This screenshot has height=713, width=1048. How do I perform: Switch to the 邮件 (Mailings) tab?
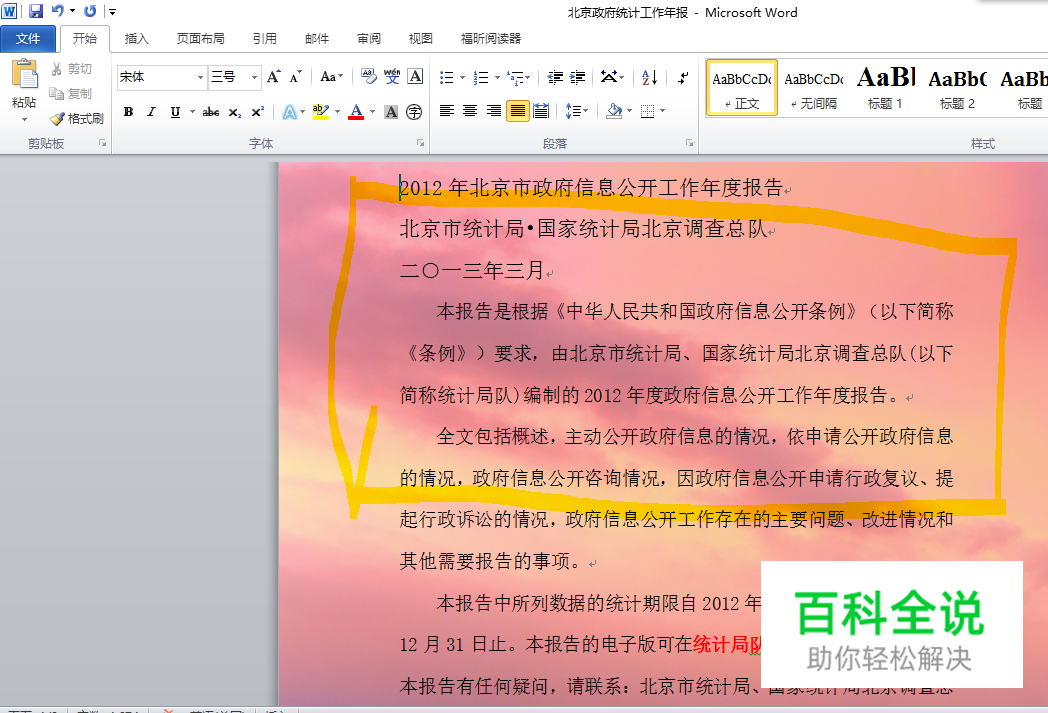pos(317,39)
